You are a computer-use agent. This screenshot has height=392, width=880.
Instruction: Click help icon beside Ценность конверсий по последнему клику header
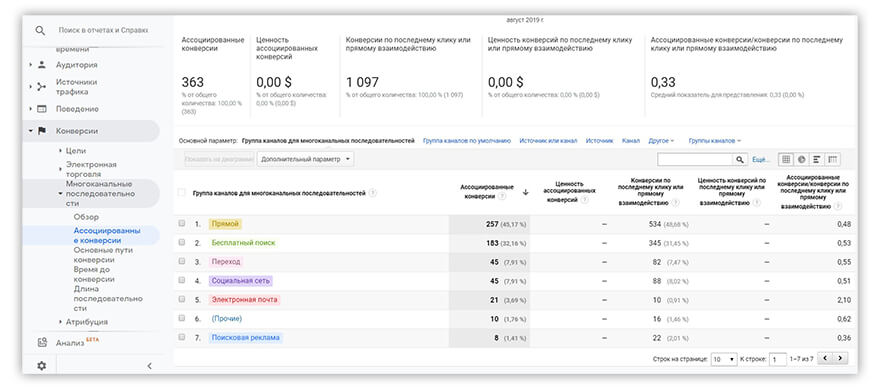click(757, 203)
